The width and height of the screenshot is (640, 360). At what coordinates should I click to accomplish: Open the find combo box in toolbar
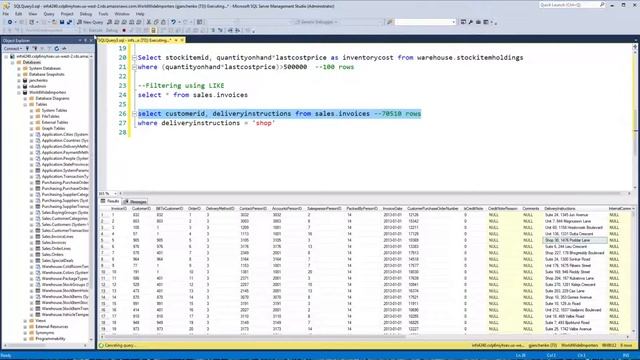pyautogui.click(x=425, y=22)
